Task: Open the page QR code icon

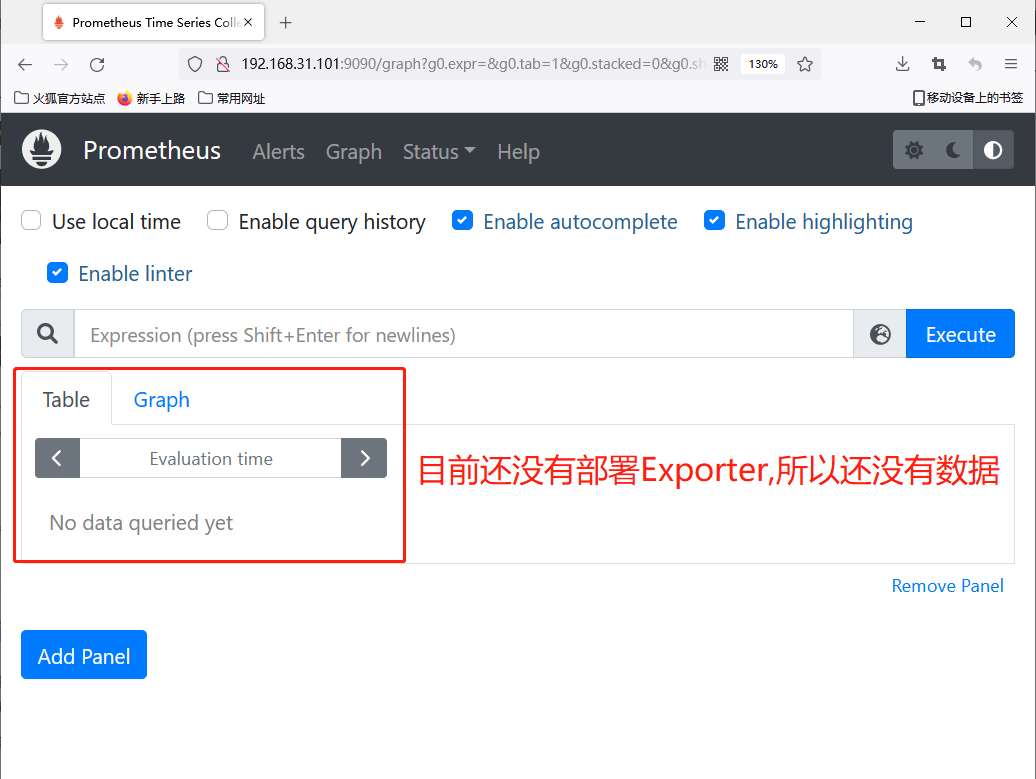Action: (721, 64)
